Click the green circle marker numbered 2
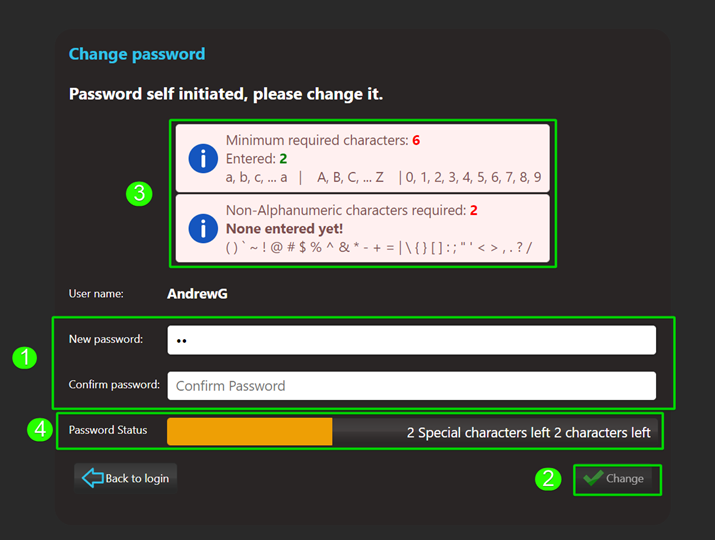The height and width of the screenshot is (540, 715). click(x=547, y=479)
